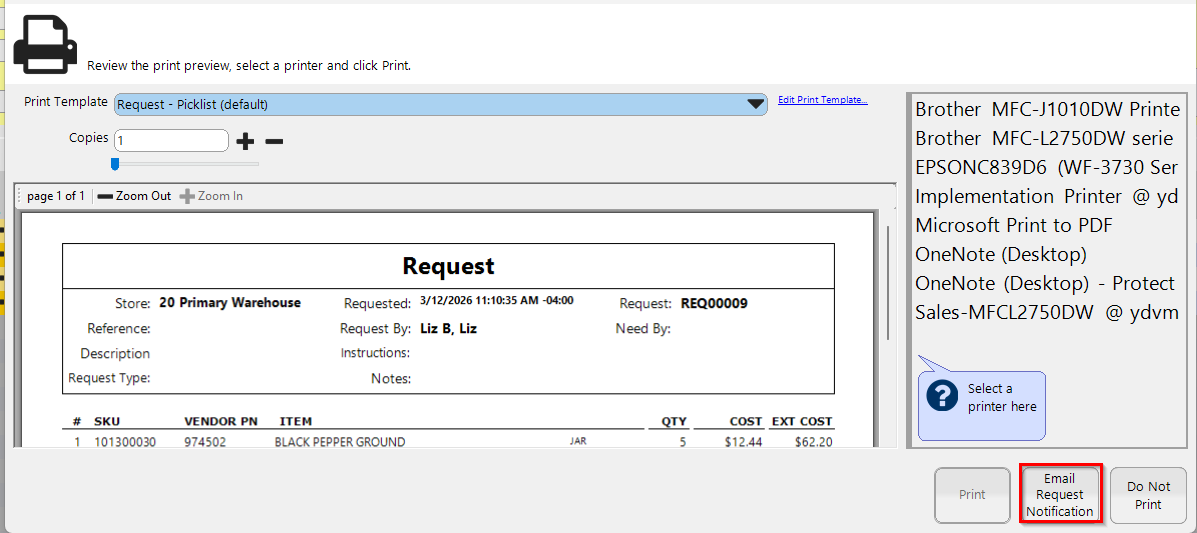Click the question mark help icon
1197x533 pixels.
pos(942,396)
